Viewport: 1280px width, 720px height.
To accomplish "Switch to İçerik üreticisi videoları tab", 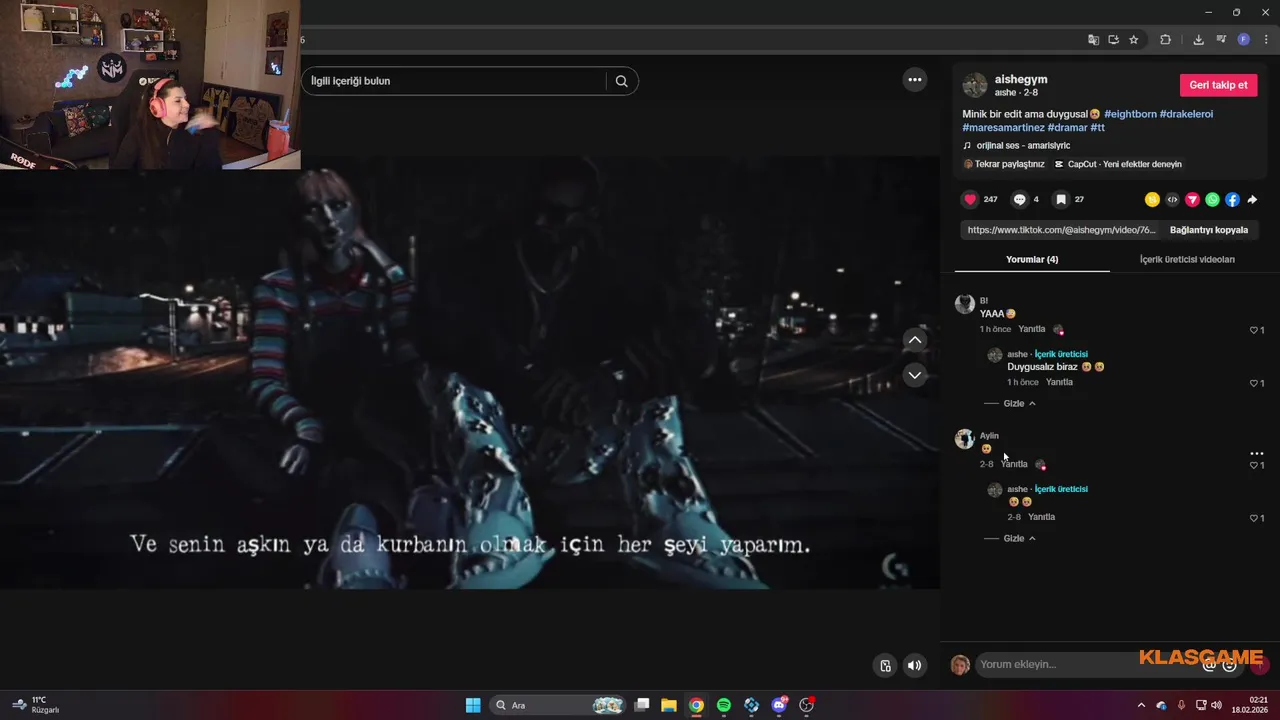I will coord(1187,259).
